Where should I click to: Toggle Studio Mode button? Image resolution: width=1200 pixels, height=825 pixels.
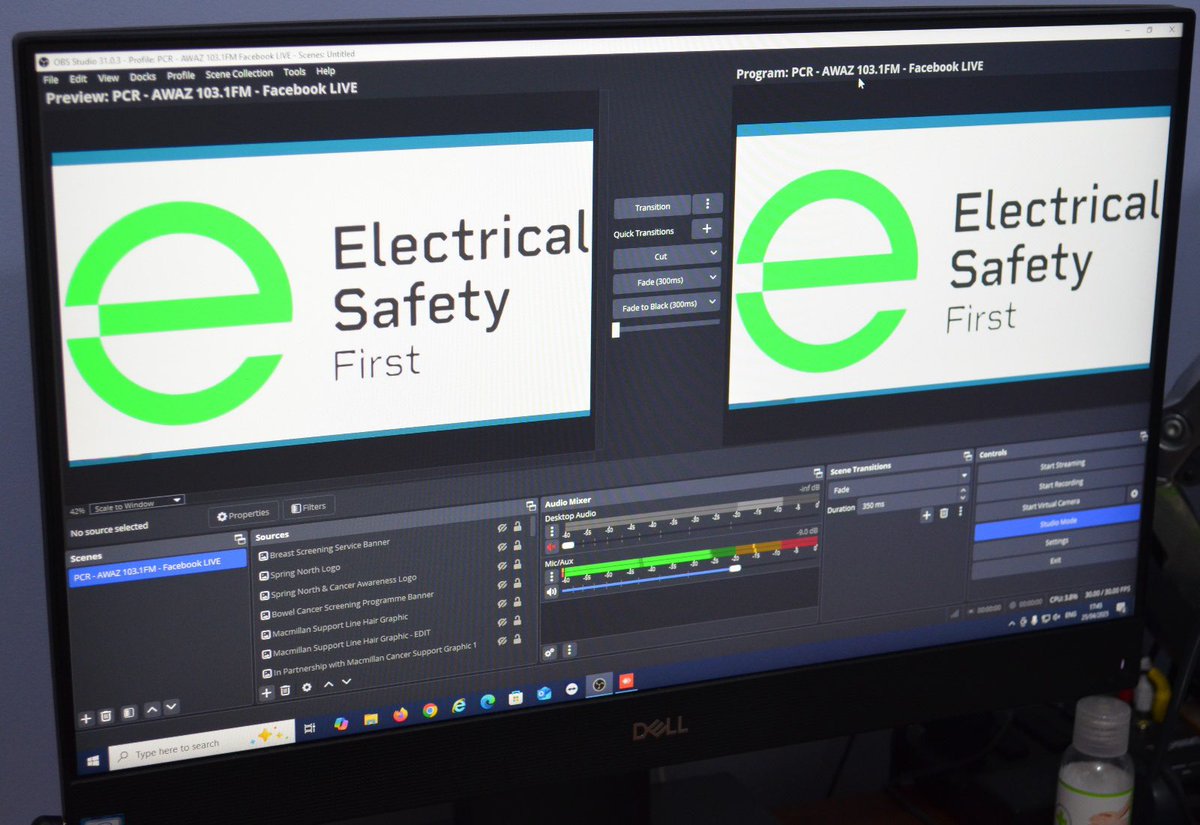[1058, 521]
